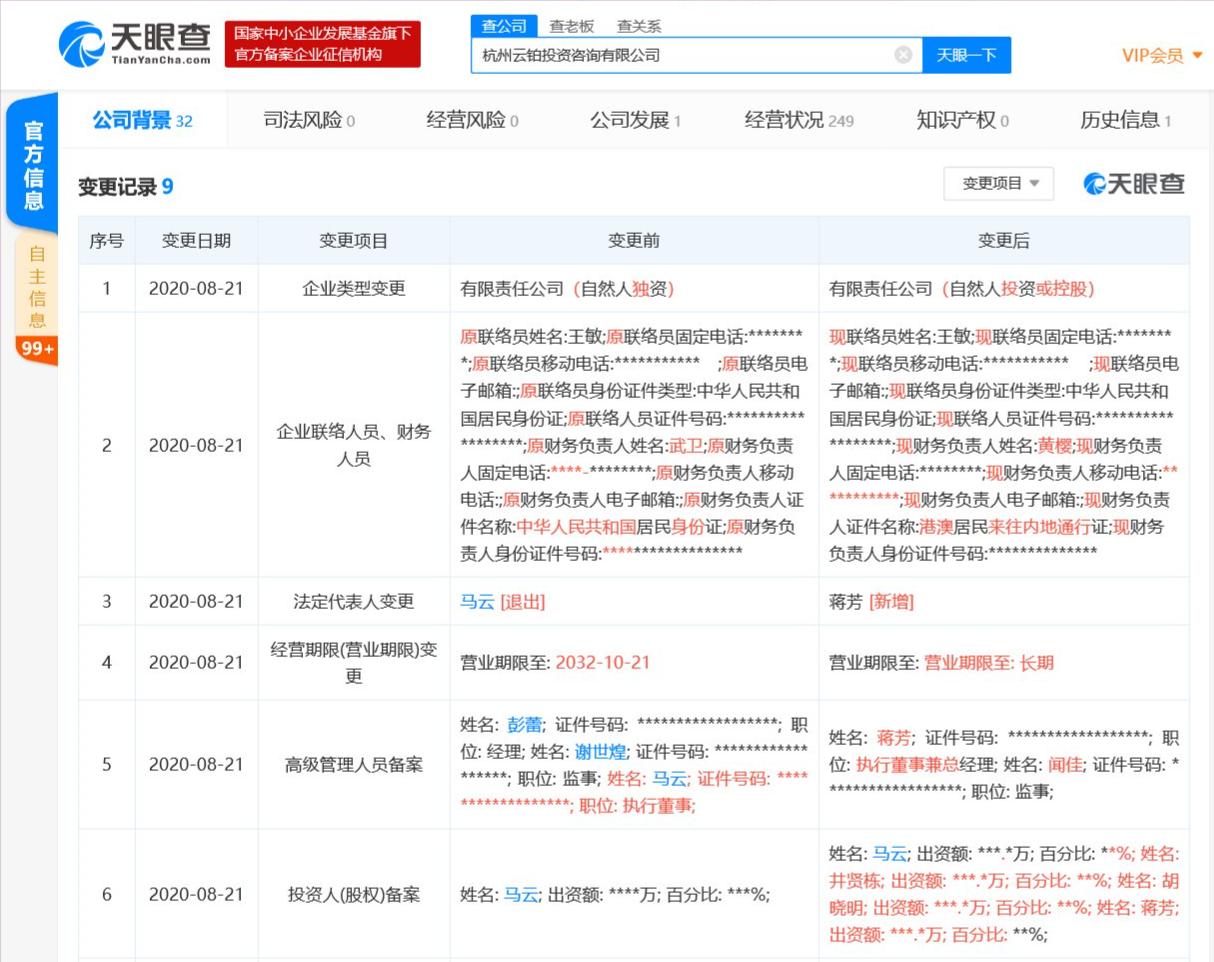
Task: Open the VIP会员 dropdown menu
Action: pos(1161,55)
